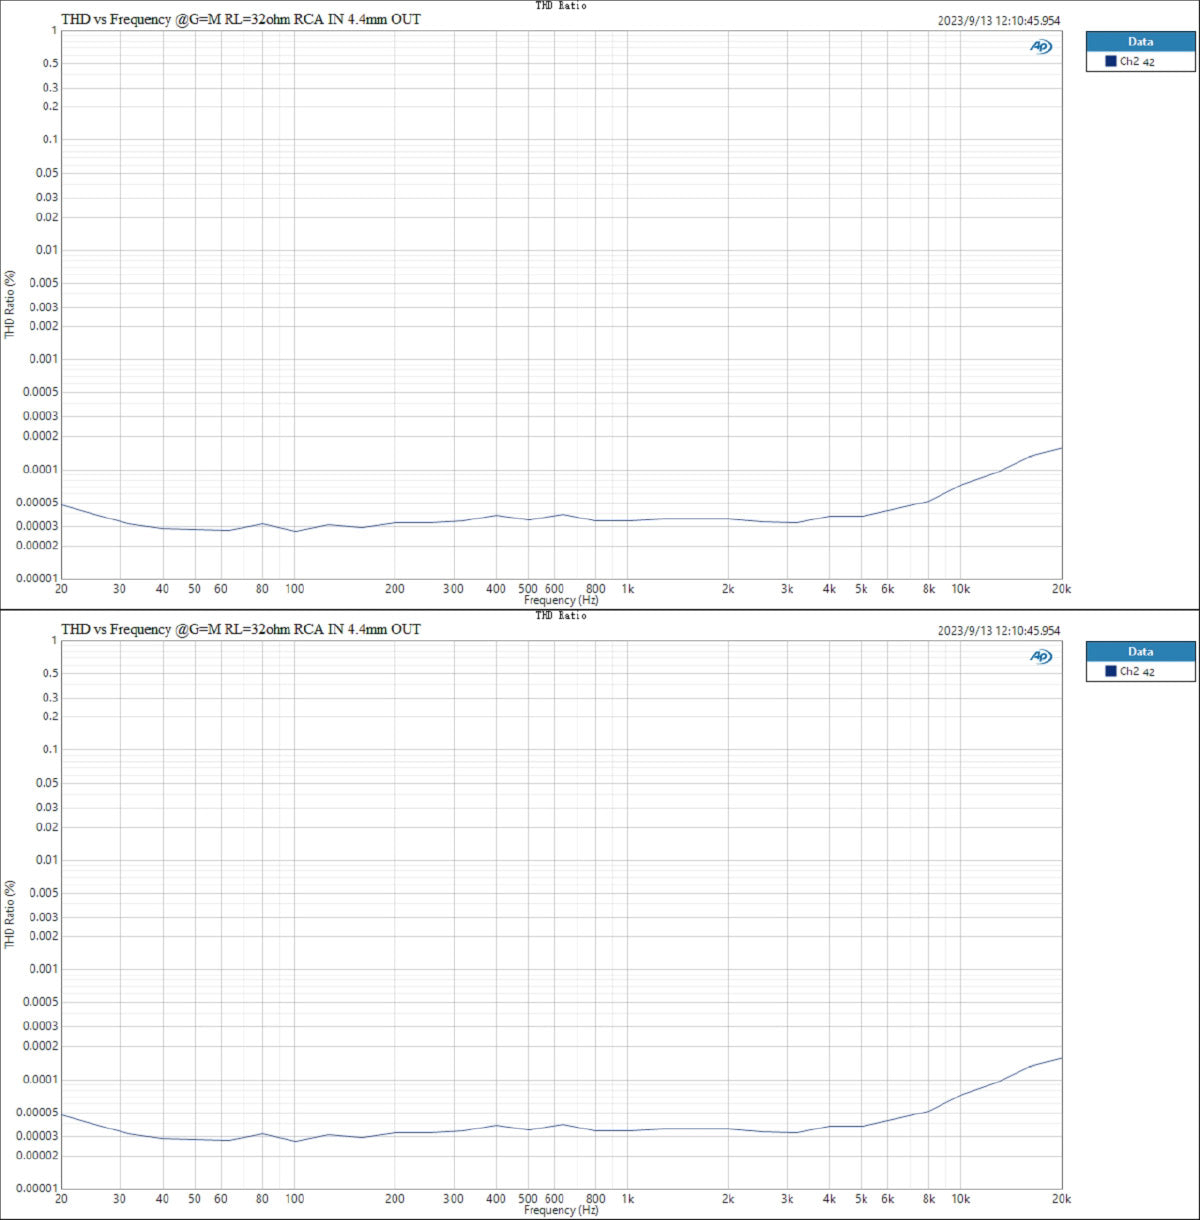Click the top graph's Frequency (Hz) axis label
This screenshot has height=1220, width=1200.
coord(561,600)
